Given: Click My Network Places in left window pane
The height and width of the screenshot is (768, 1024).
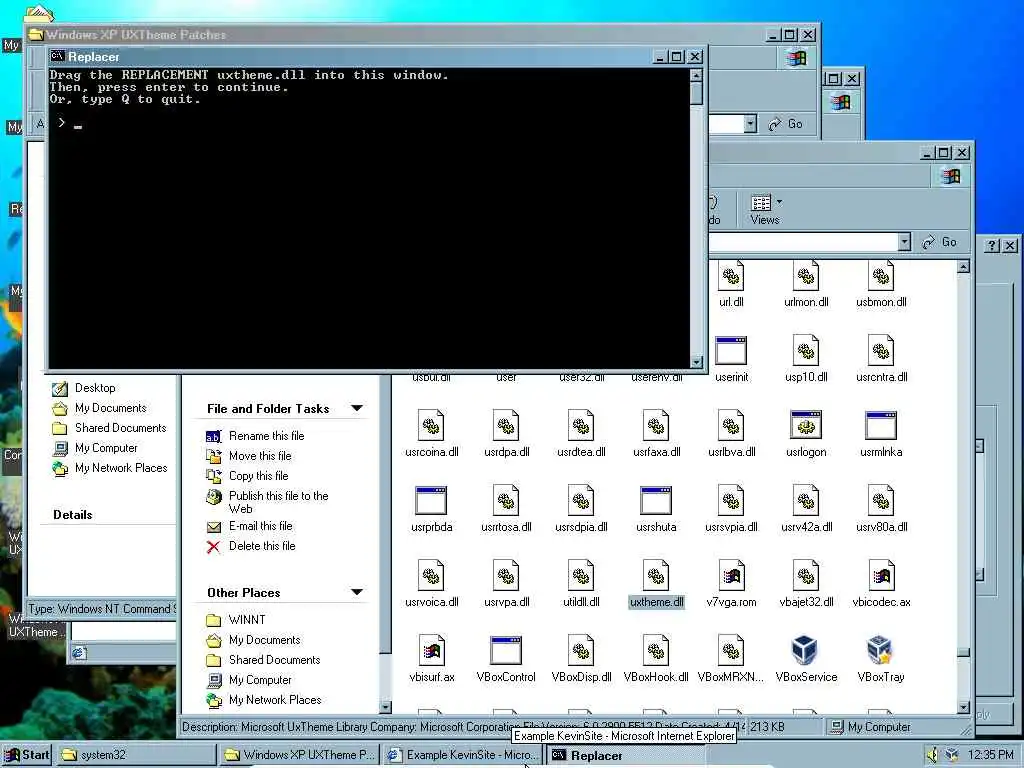Looking at the screenshot, I should [x=121, y=468].
